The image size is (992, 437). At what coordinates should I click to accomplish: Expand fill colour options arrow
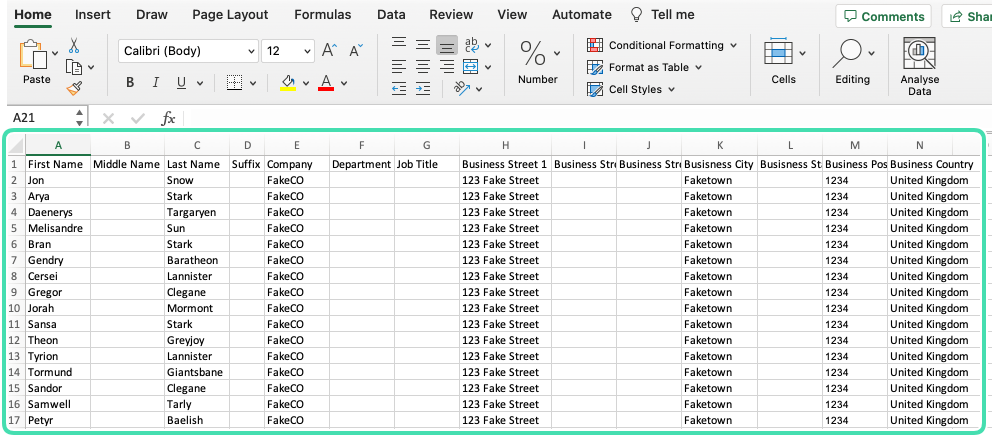[x=306, y=83]
